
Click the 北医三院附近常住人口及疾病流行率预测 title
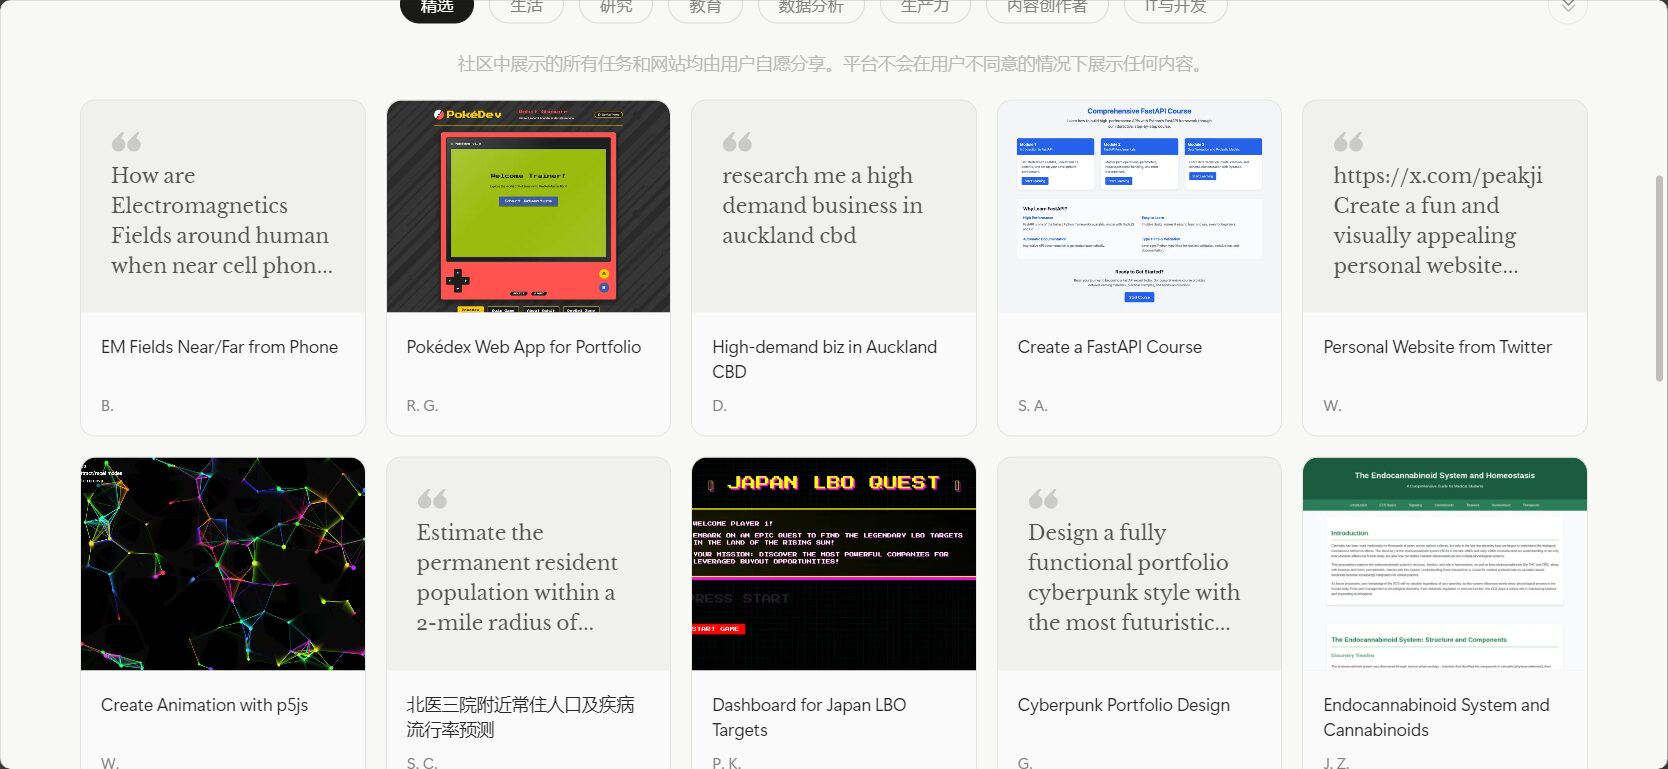point(520,717)
